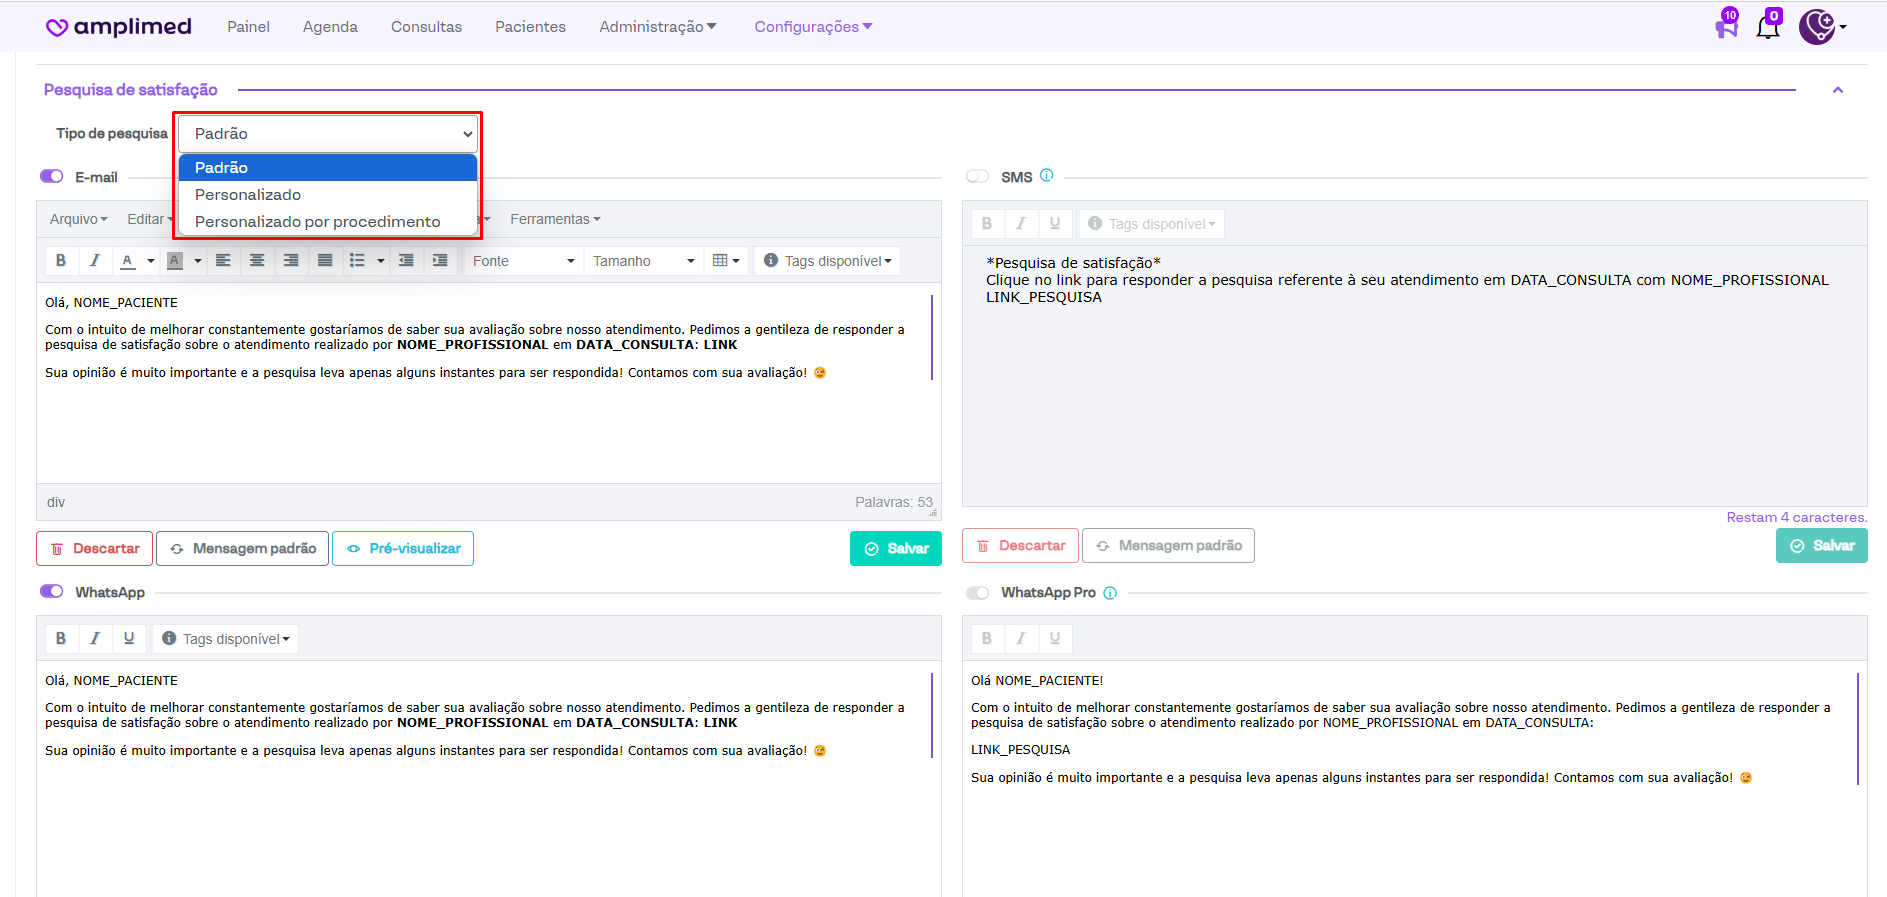Underline text in the WhatsApp editor

coord(129,639)
